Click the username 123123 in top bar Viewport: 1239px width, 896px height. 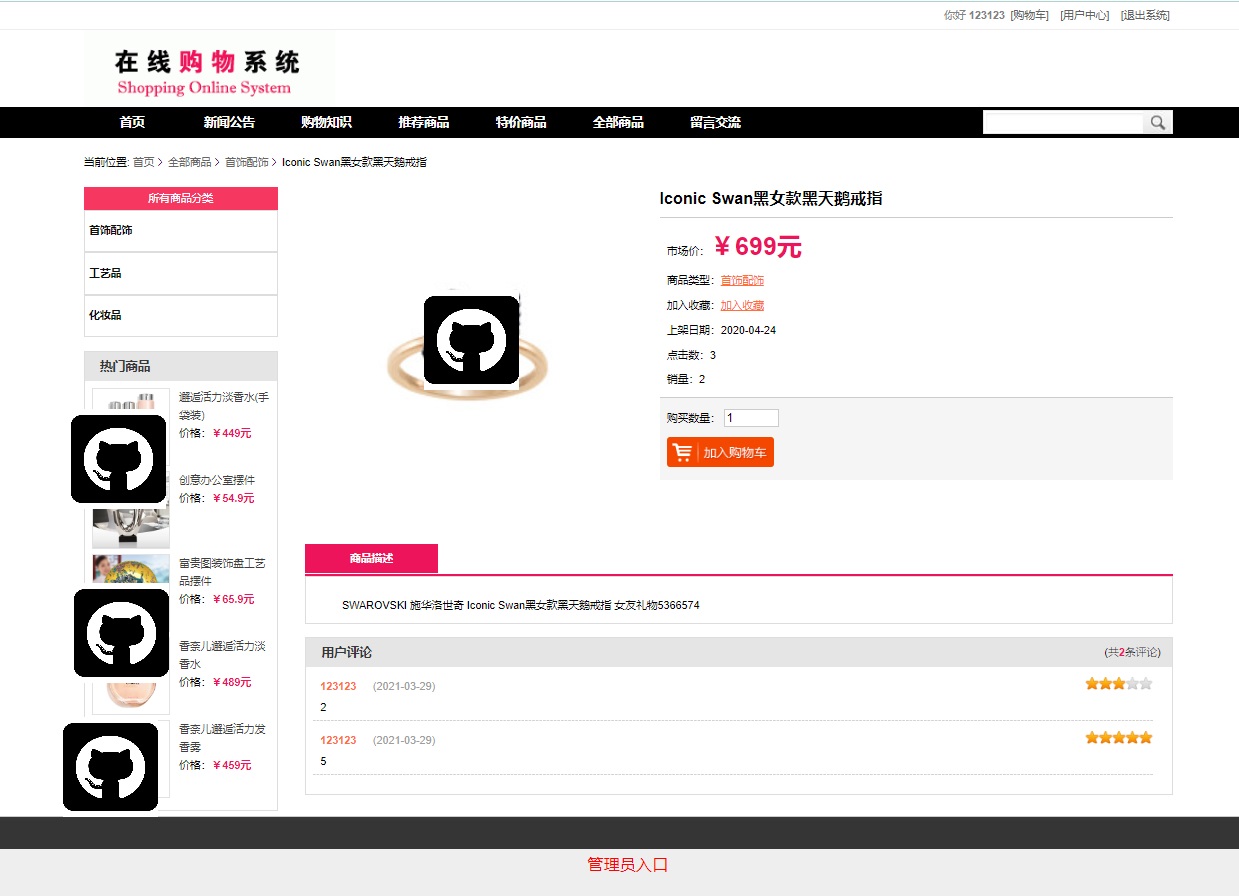pyautogui.click(x=986, y=15)
